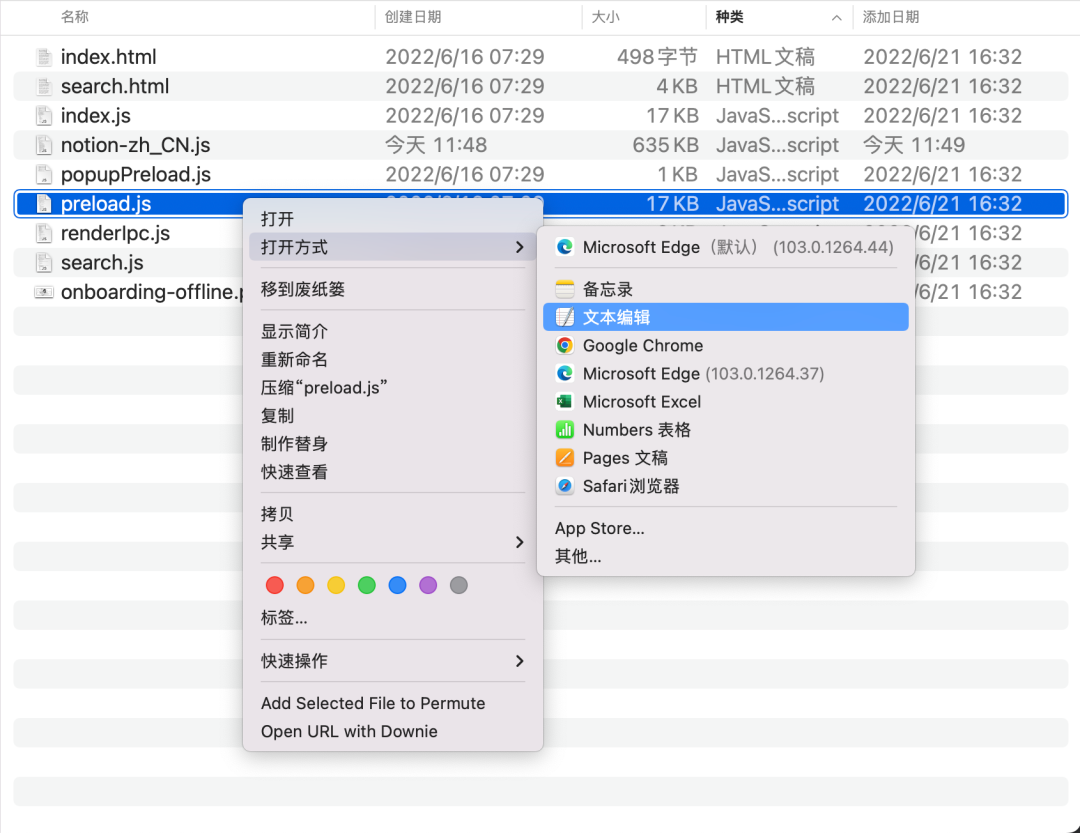The height and width of the screenshot is (833, 1080).
Task: Sort by the 名称 column header
Action: 74,17
